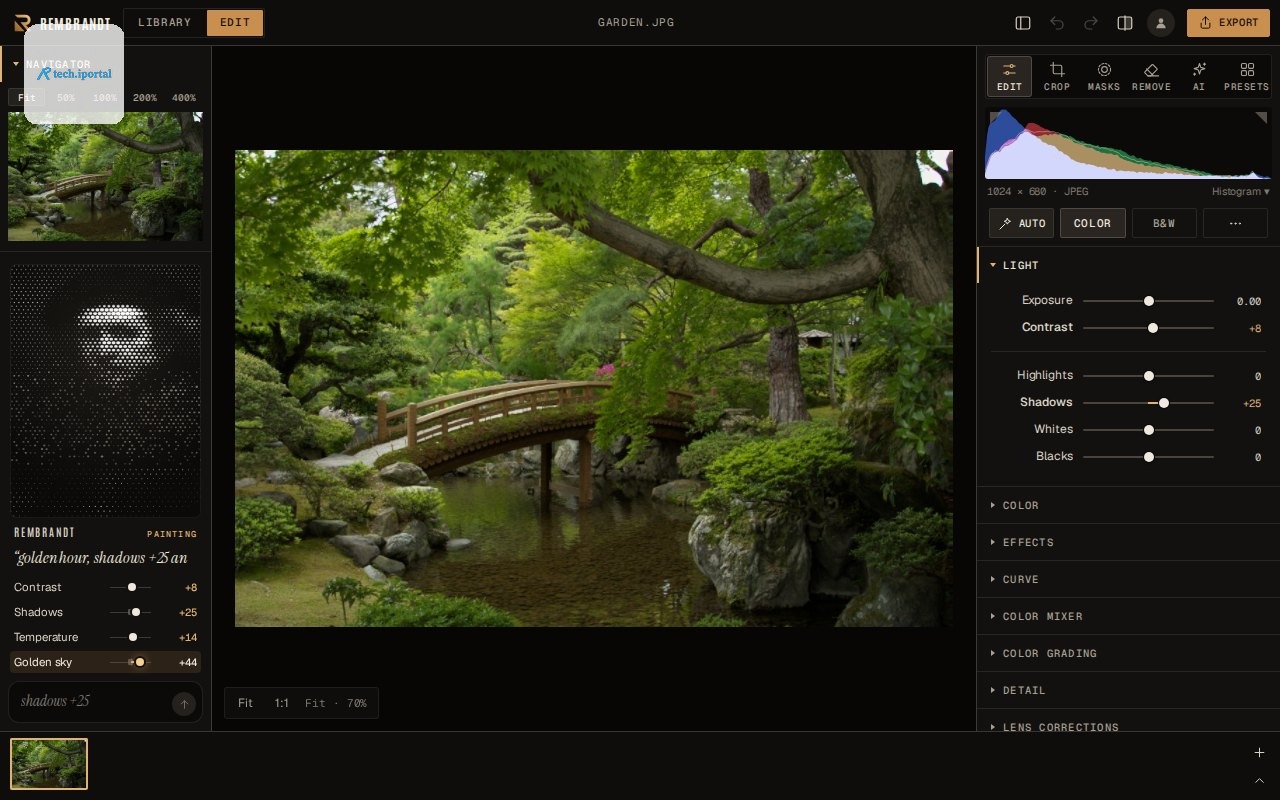This screenshot has width=1280, height=800.
Task: Select the garden thumbnail in the filmstrip
Action: pos(49,764)
